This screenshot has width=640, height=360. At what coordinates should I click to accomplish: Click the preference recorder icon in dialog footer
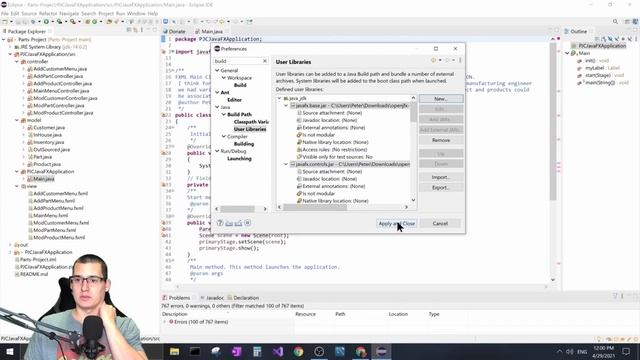coord(247,223)
